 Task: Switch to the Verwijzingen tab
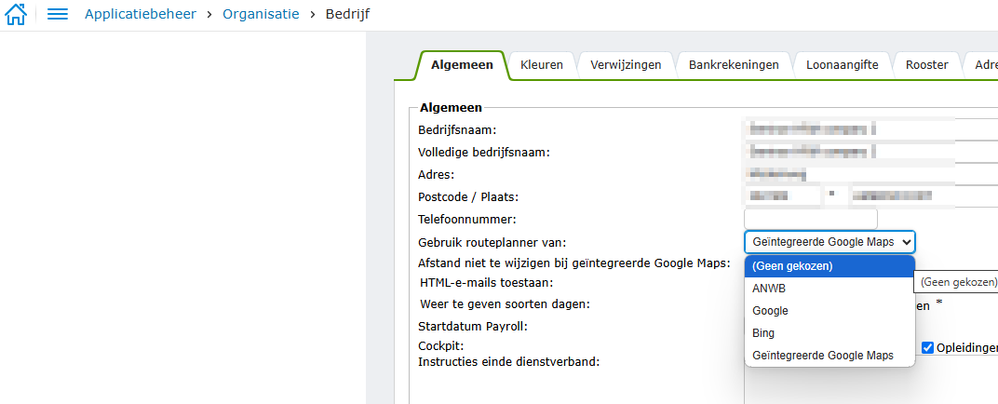(x=626, y=65)
